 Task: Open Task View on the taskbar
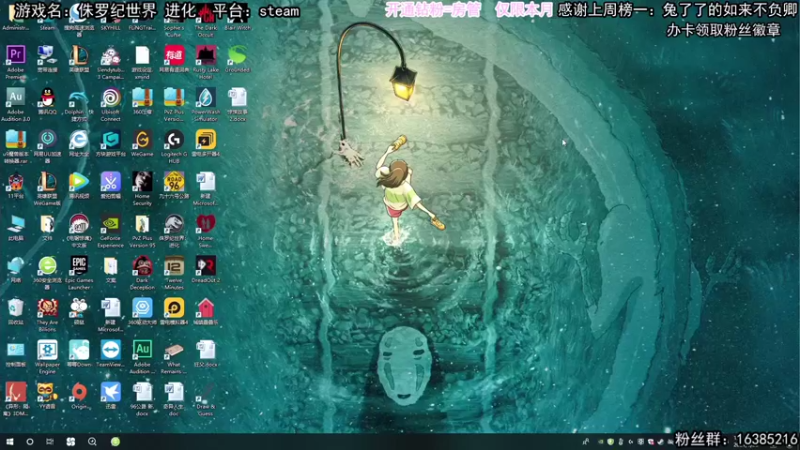coord(49,441)
